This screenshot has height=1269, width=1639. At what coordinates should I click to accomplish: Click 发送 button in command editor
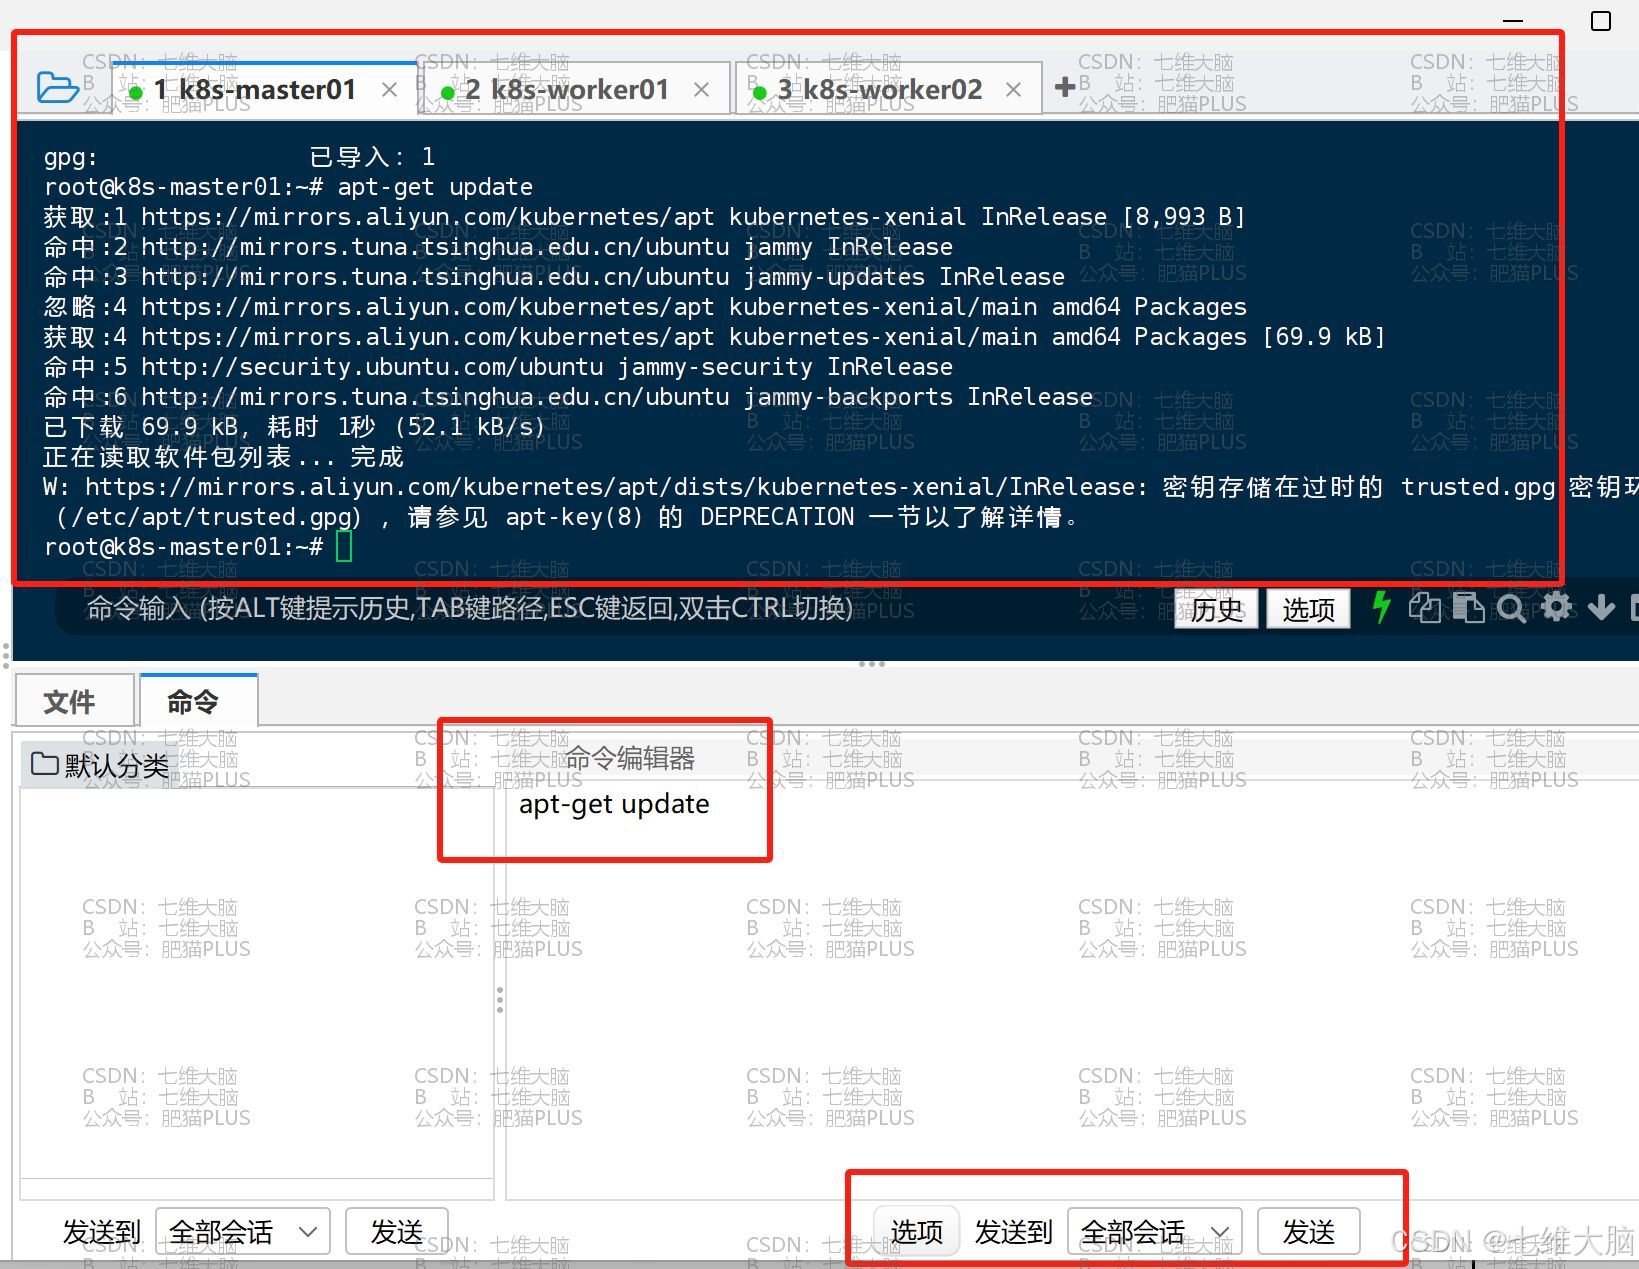(1308, 1232)
